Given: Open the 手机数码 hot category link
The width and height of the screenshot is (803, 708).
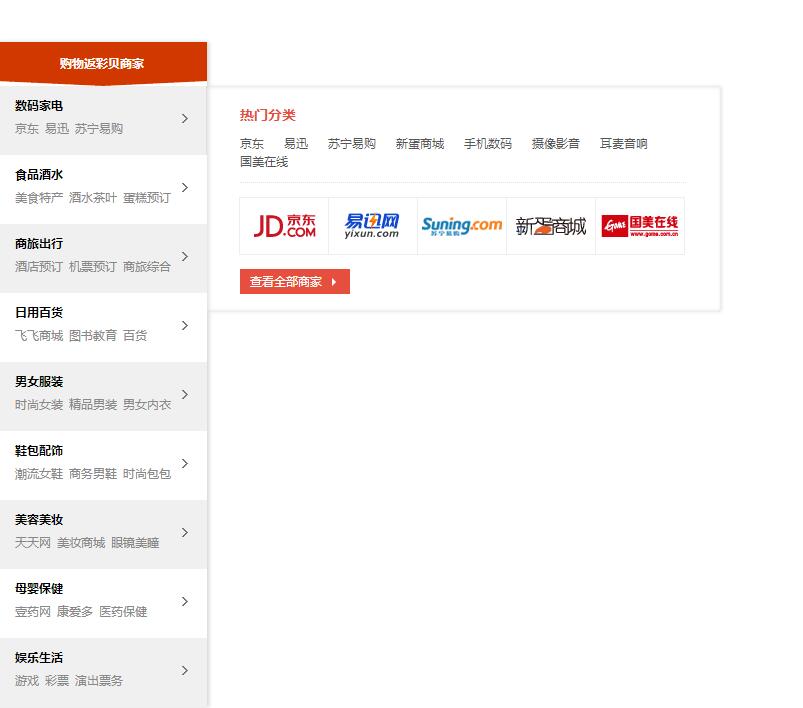Looking at the screenshot, I should pos(487,144).
